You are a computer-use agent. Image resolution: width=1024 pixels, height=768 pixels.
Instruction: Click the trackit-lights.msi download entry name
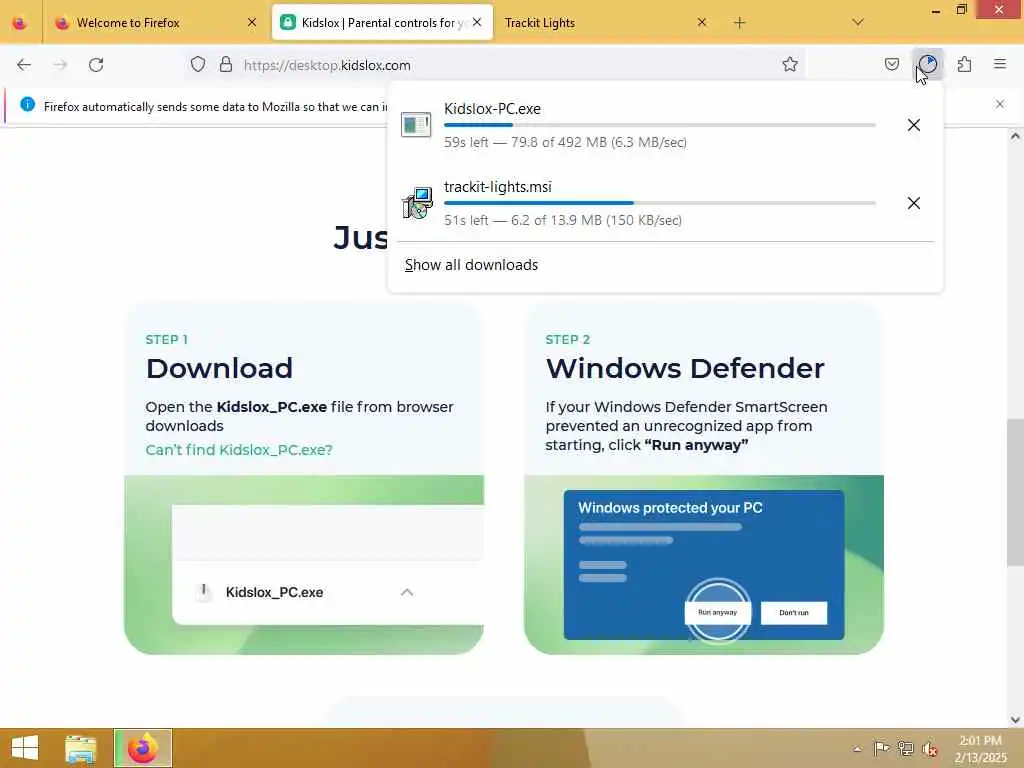point(498,187)
